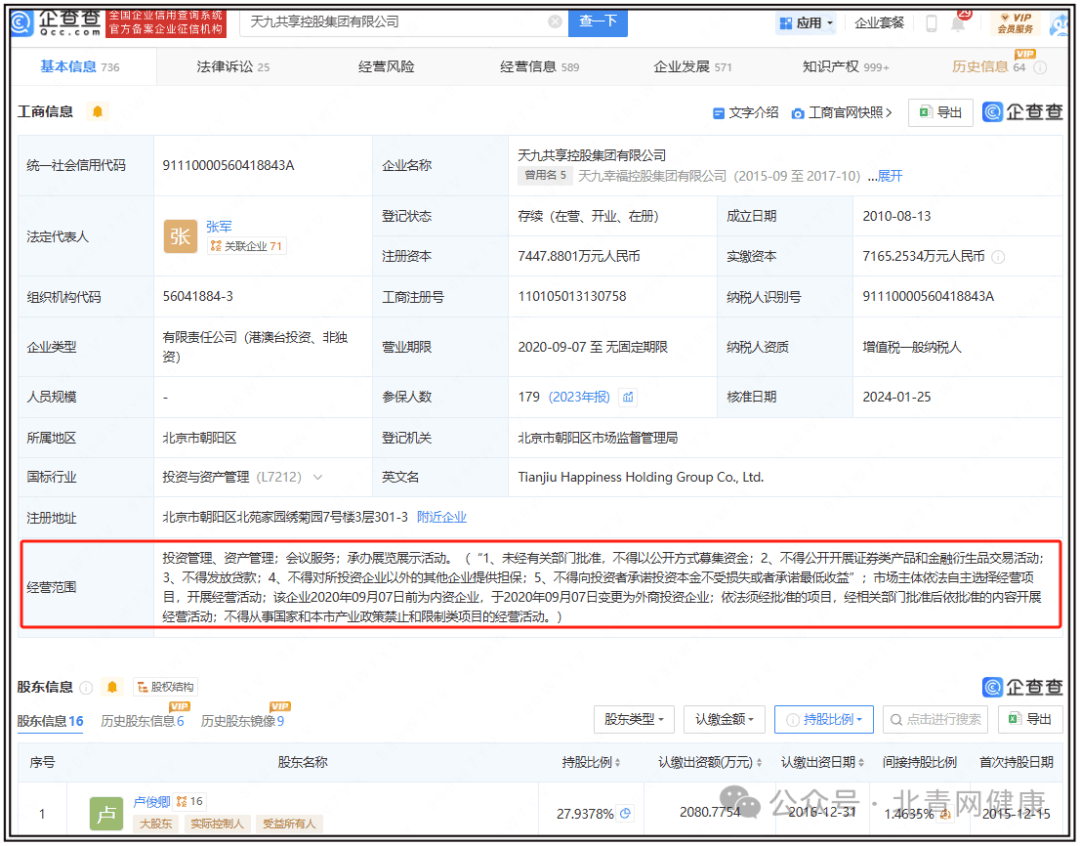Click the info icon beside 股东信息 heading
1080x846 pixels.
click(x=86, y=688)
